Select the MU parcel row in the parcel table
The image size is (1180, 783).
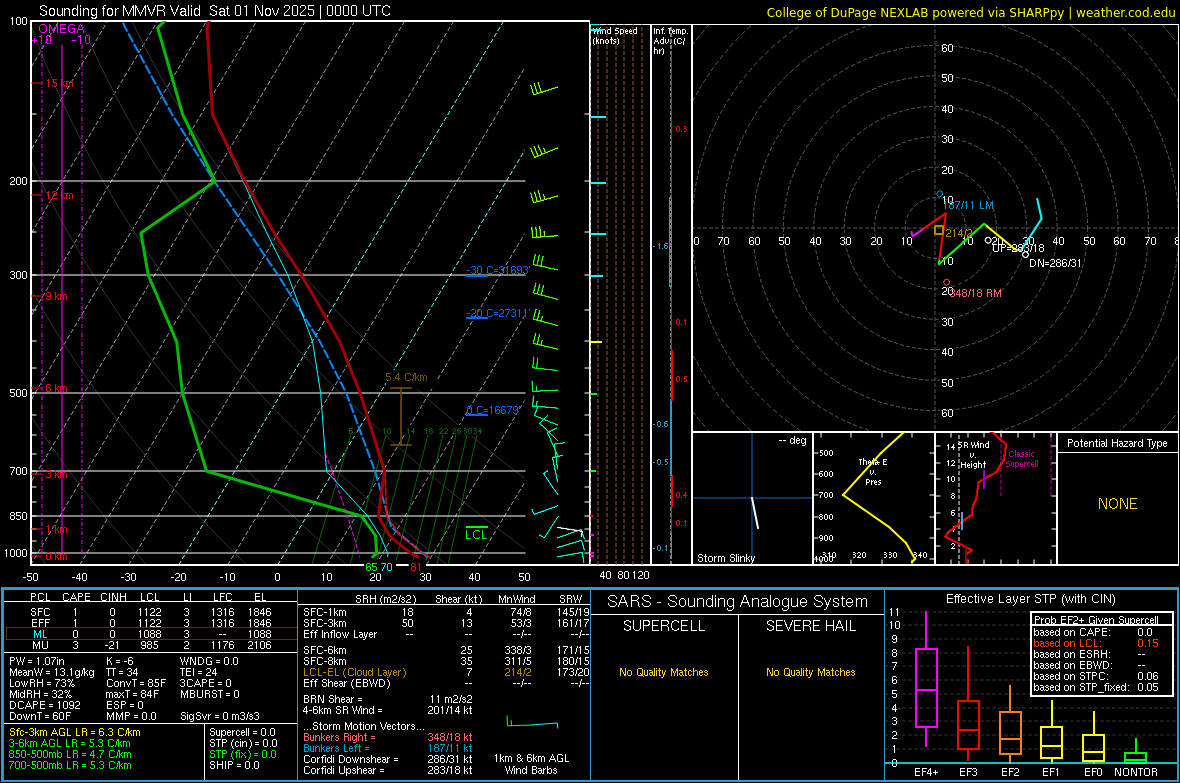(151, 645)
